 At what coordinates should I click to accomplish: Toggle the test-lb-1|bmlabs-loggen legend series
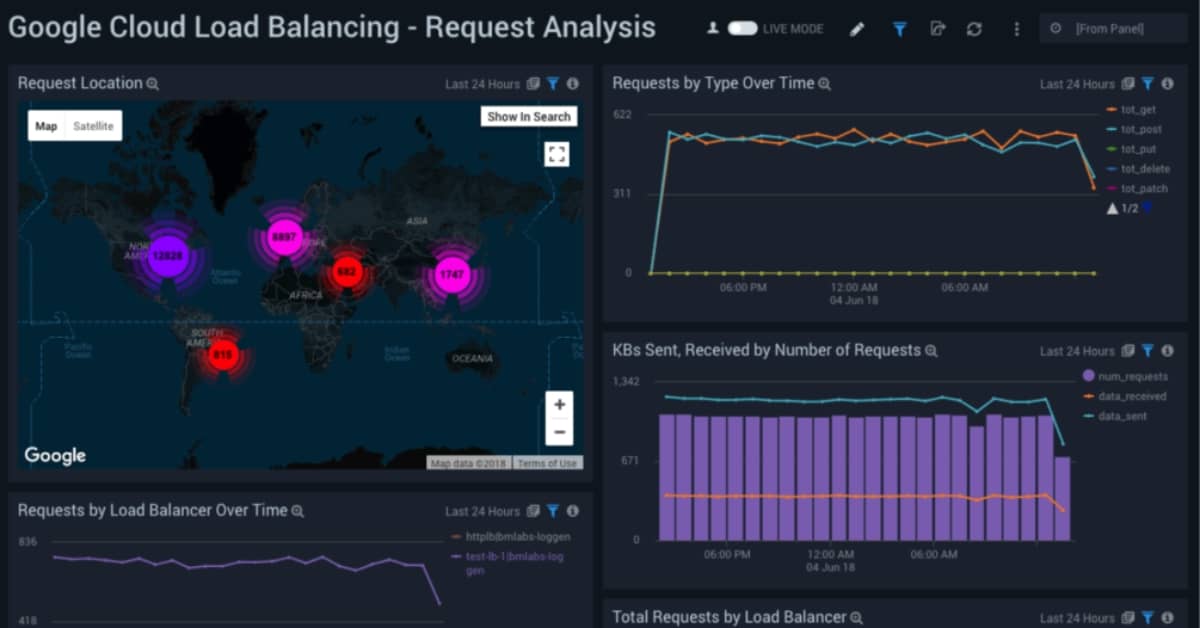[x=509, y=563]
